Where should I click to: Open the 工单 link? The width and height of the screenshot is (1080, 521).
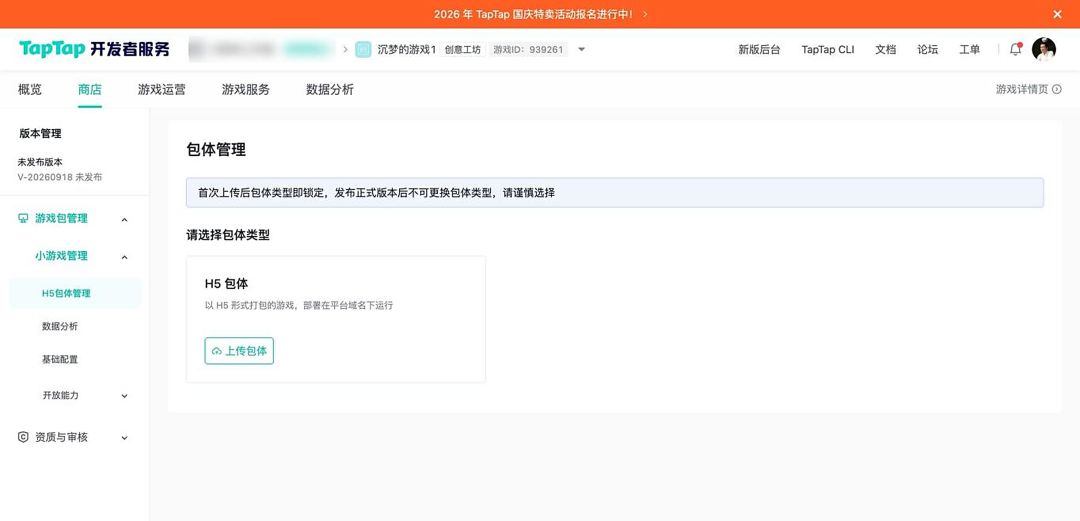click(x=969, y=50)
